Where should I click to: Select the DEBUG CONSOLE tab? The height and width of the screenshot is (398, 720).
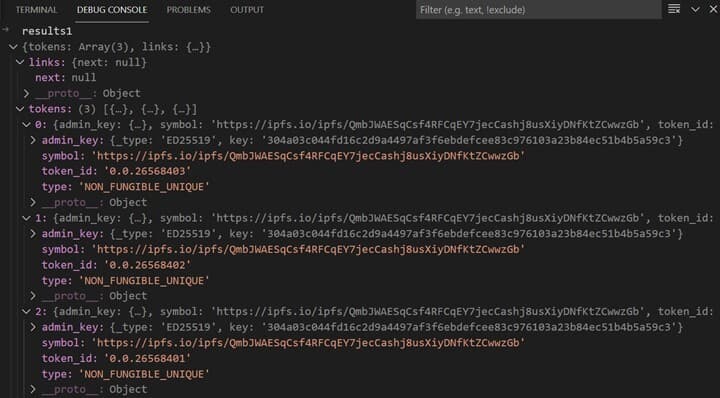[112, 10]
